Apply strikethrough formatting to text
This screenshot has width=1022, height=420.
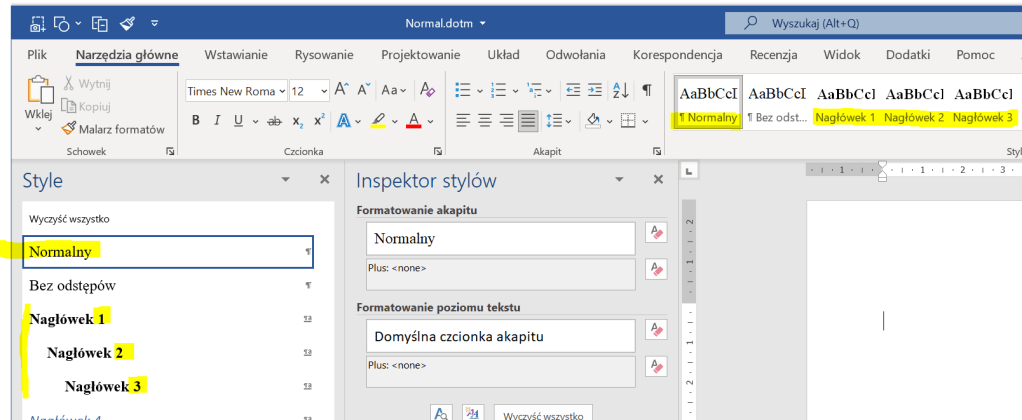(x=273, y=121)
